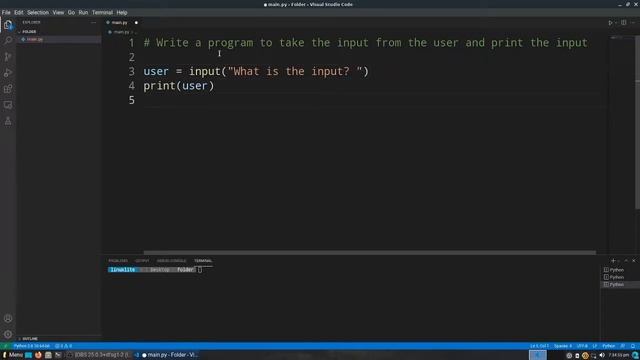Open the Manage gear in the activity bar
The height and width of the screenshot is (360, 640).
tap(8, 334)
